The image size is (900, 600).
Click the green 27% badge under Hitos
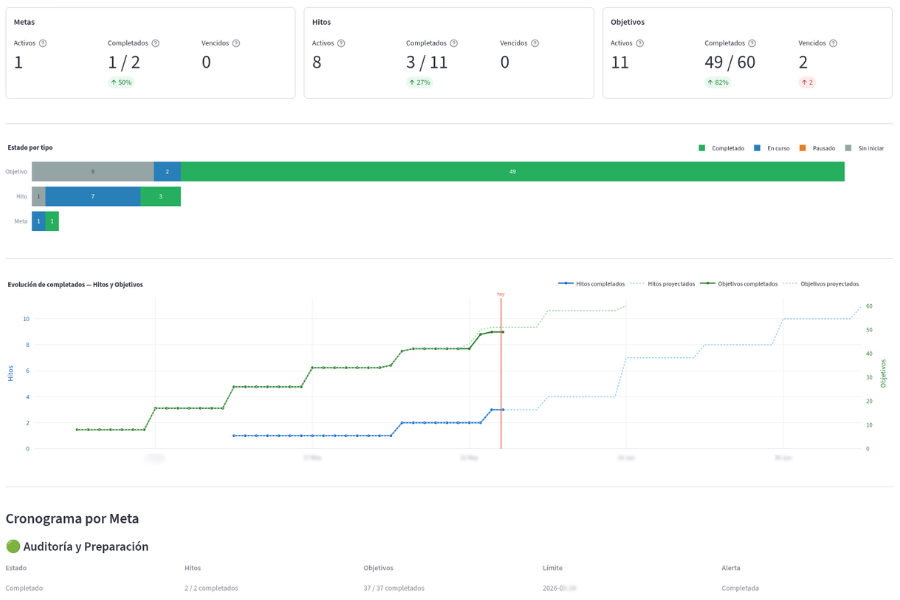point(420,82)
